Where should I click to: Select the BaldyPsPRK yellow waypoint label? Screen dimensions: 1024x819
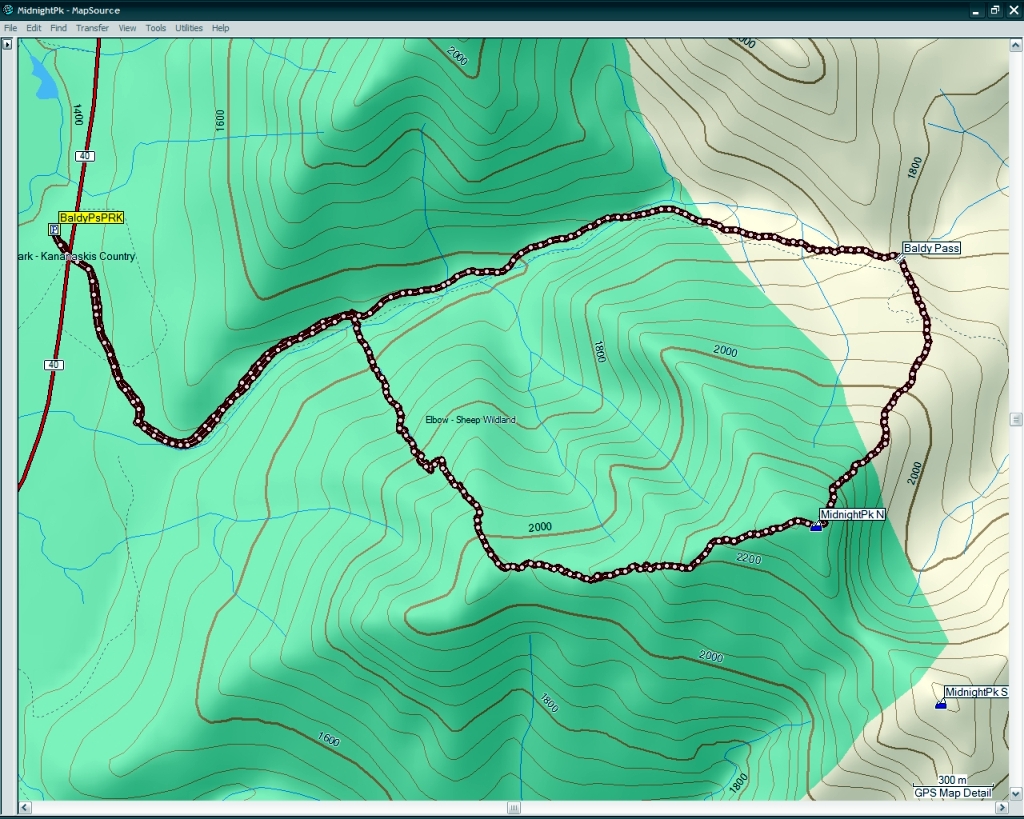91,217
